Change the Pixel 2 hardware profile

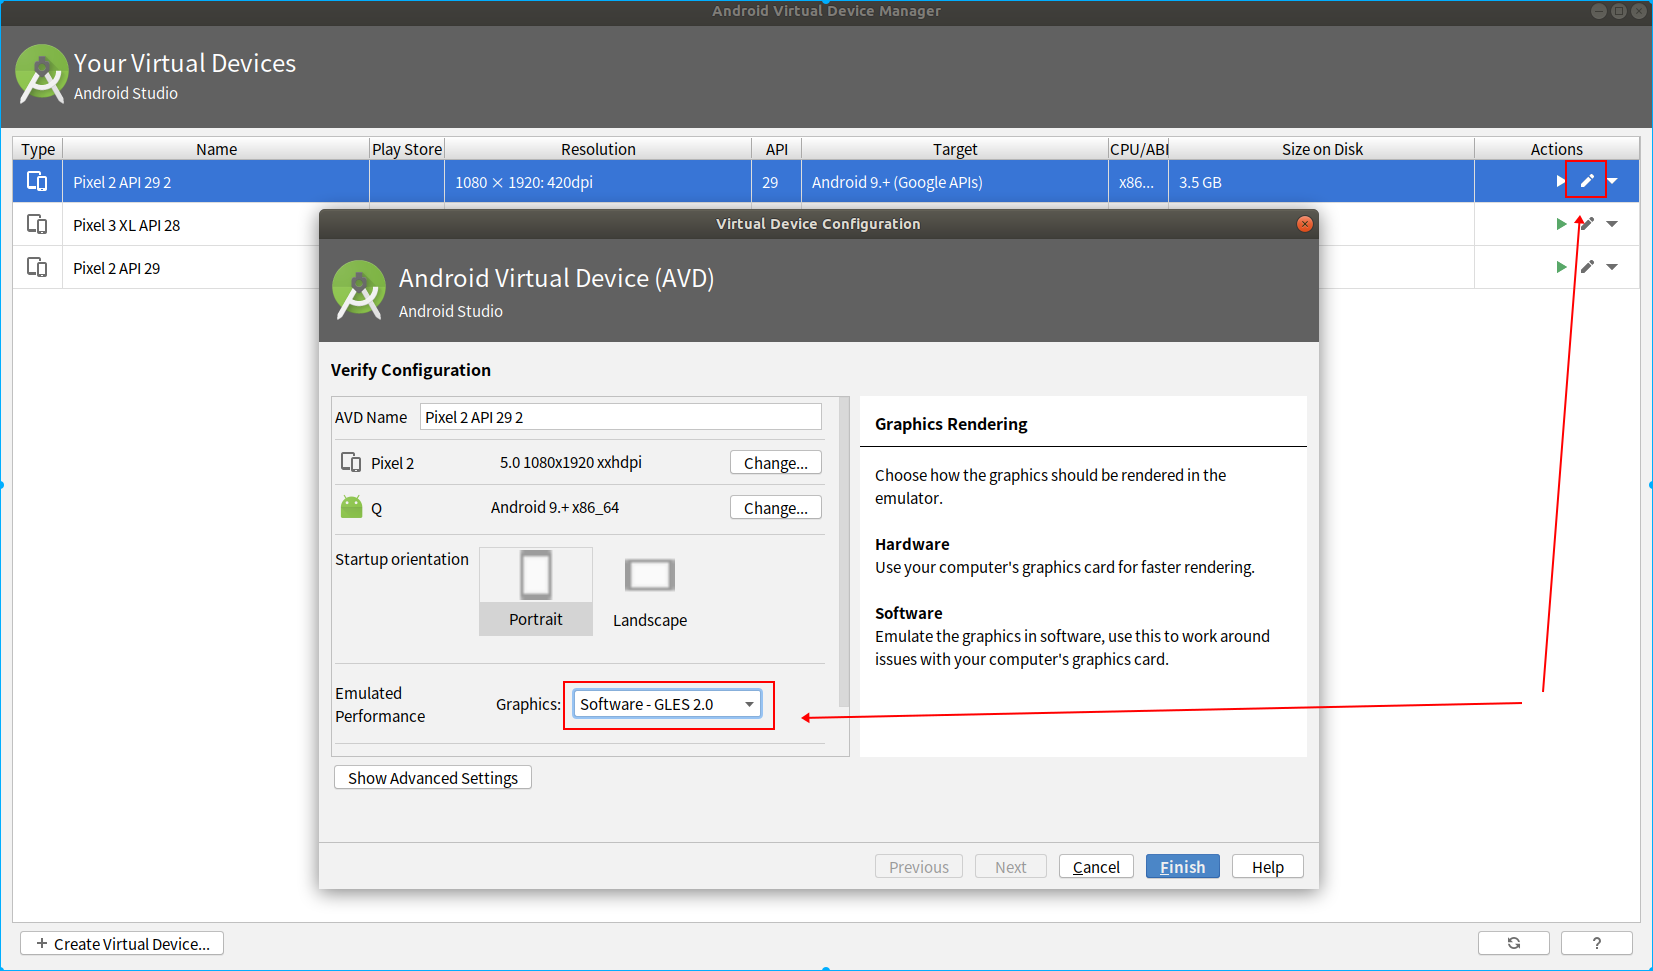point(776,462)
